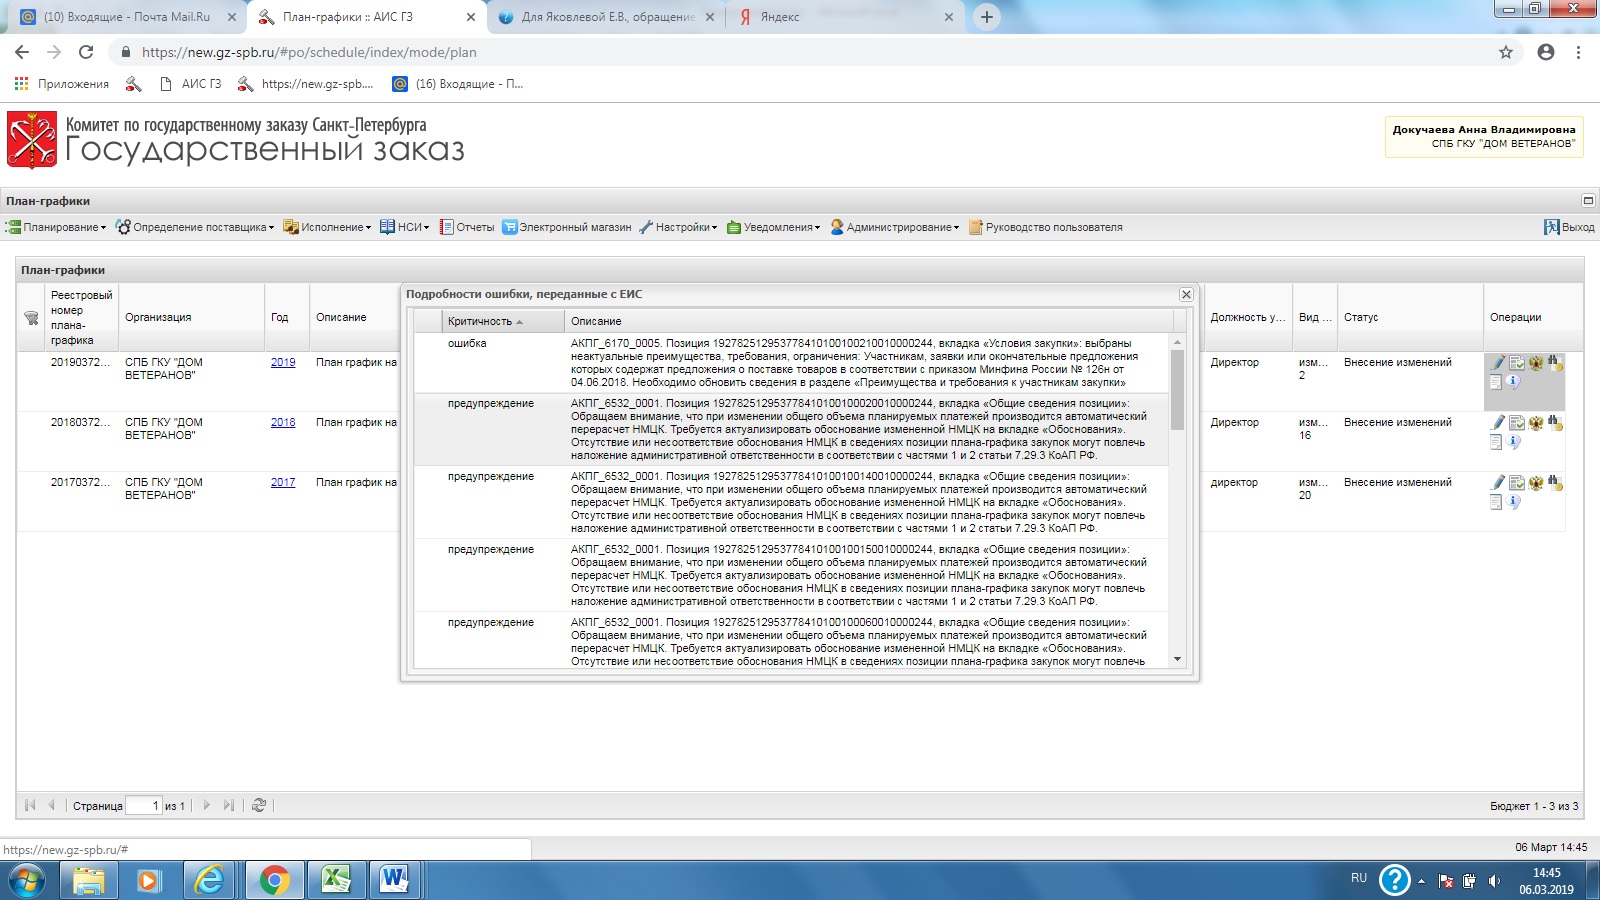Screen dimensions: 1600x900
Task: Open the Определение поставщика menu
Action: 195,227
